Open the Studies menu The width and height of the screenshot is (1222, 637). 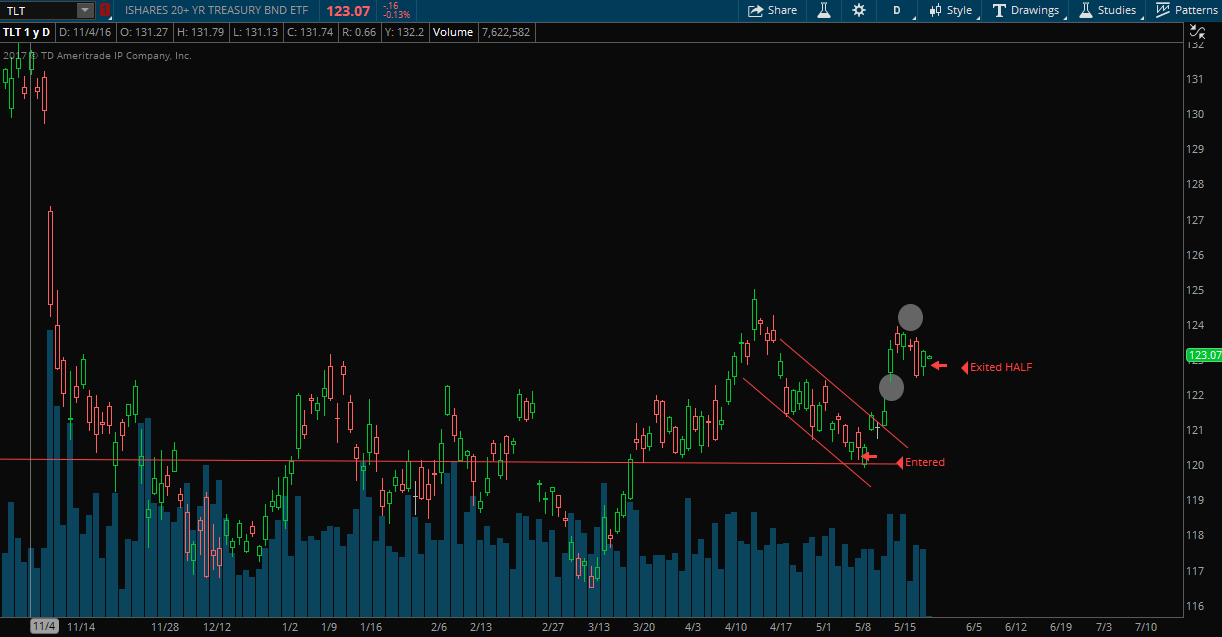(x=1108, y=10)
